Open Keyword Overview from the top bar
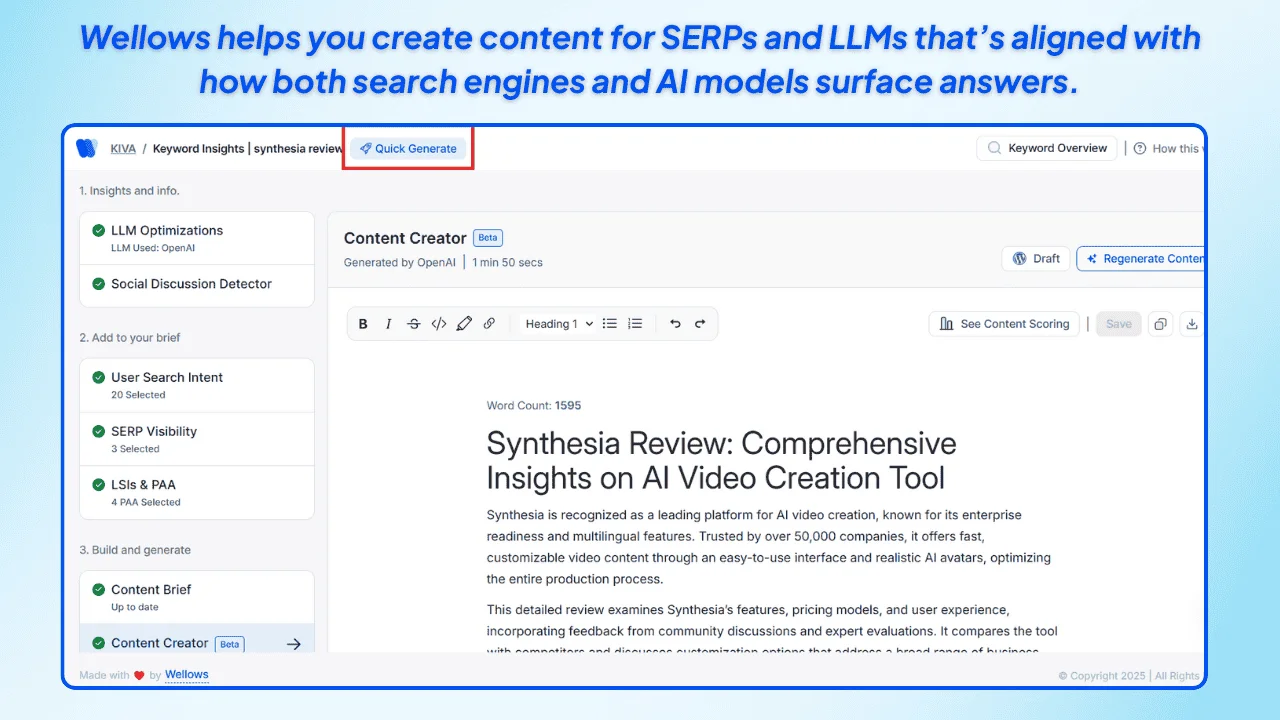 [1046, 147]
